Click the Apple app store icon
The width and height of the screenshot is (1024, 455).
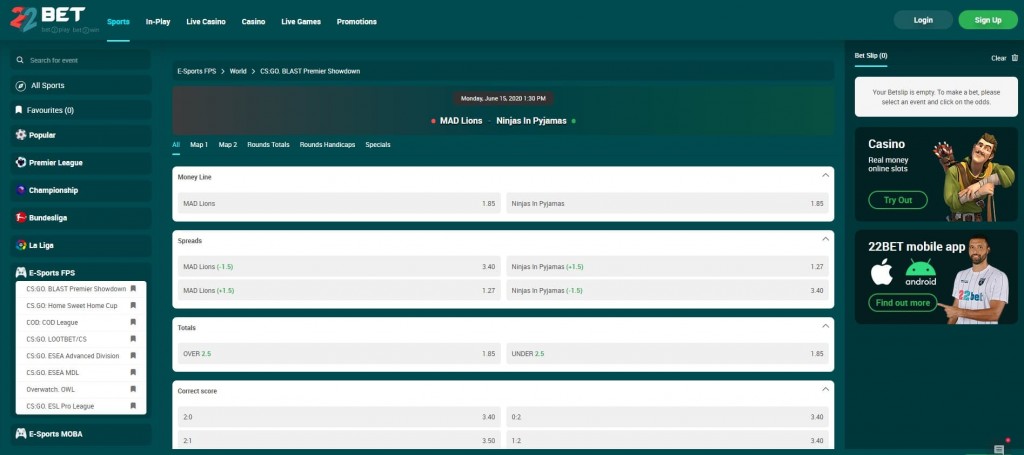click(x=882, y=272)
